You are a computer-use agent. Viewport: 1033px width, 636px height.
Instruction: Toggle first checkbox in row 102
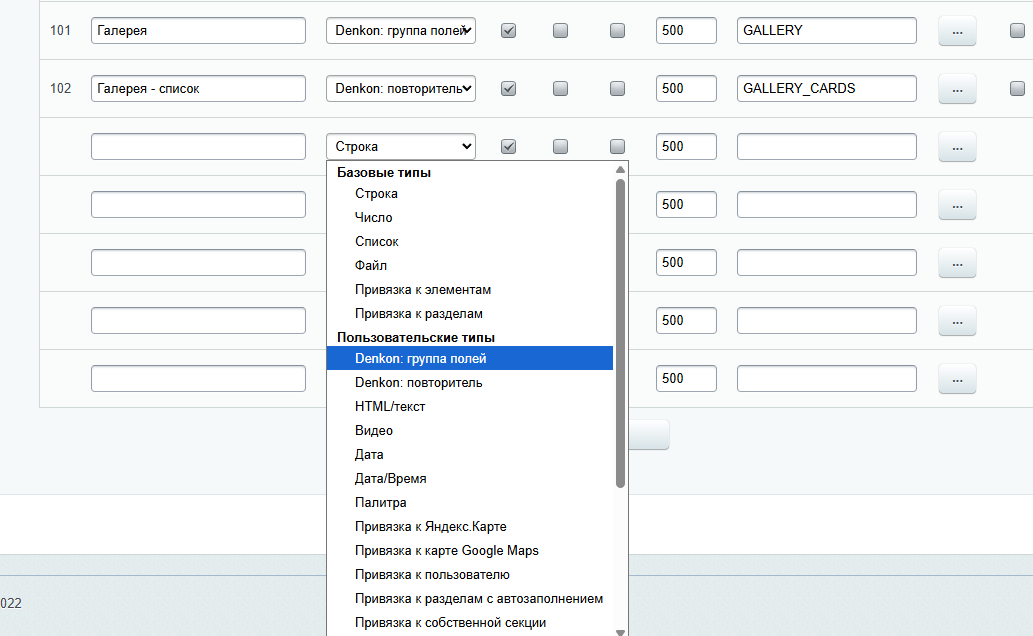point(509,88)
